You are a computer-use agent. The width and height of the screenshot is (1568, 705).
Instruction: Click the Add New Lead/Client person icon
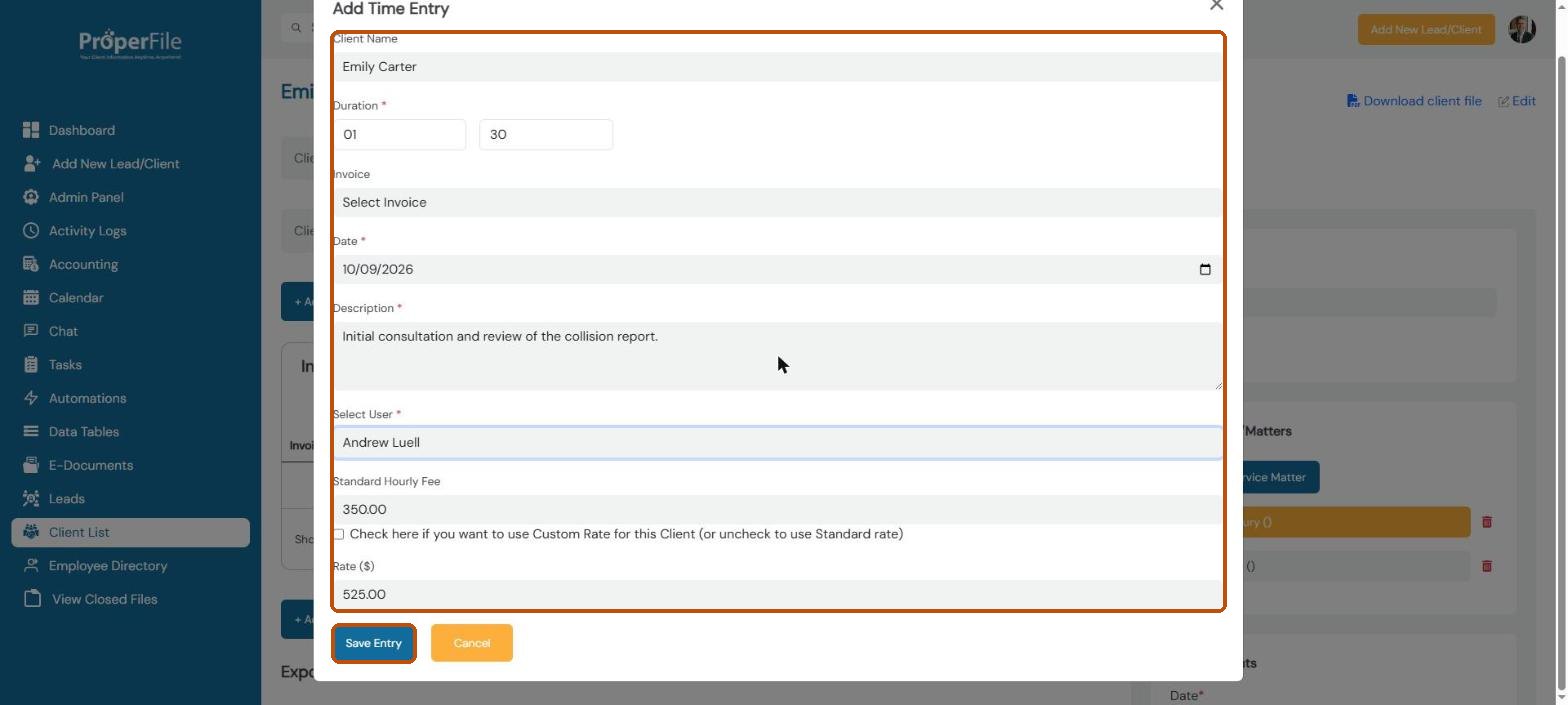click(32, 164)
